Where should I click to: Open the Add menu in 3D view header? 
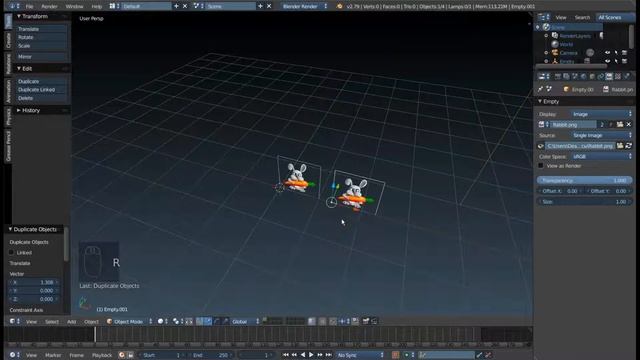(x=71, y=322)
